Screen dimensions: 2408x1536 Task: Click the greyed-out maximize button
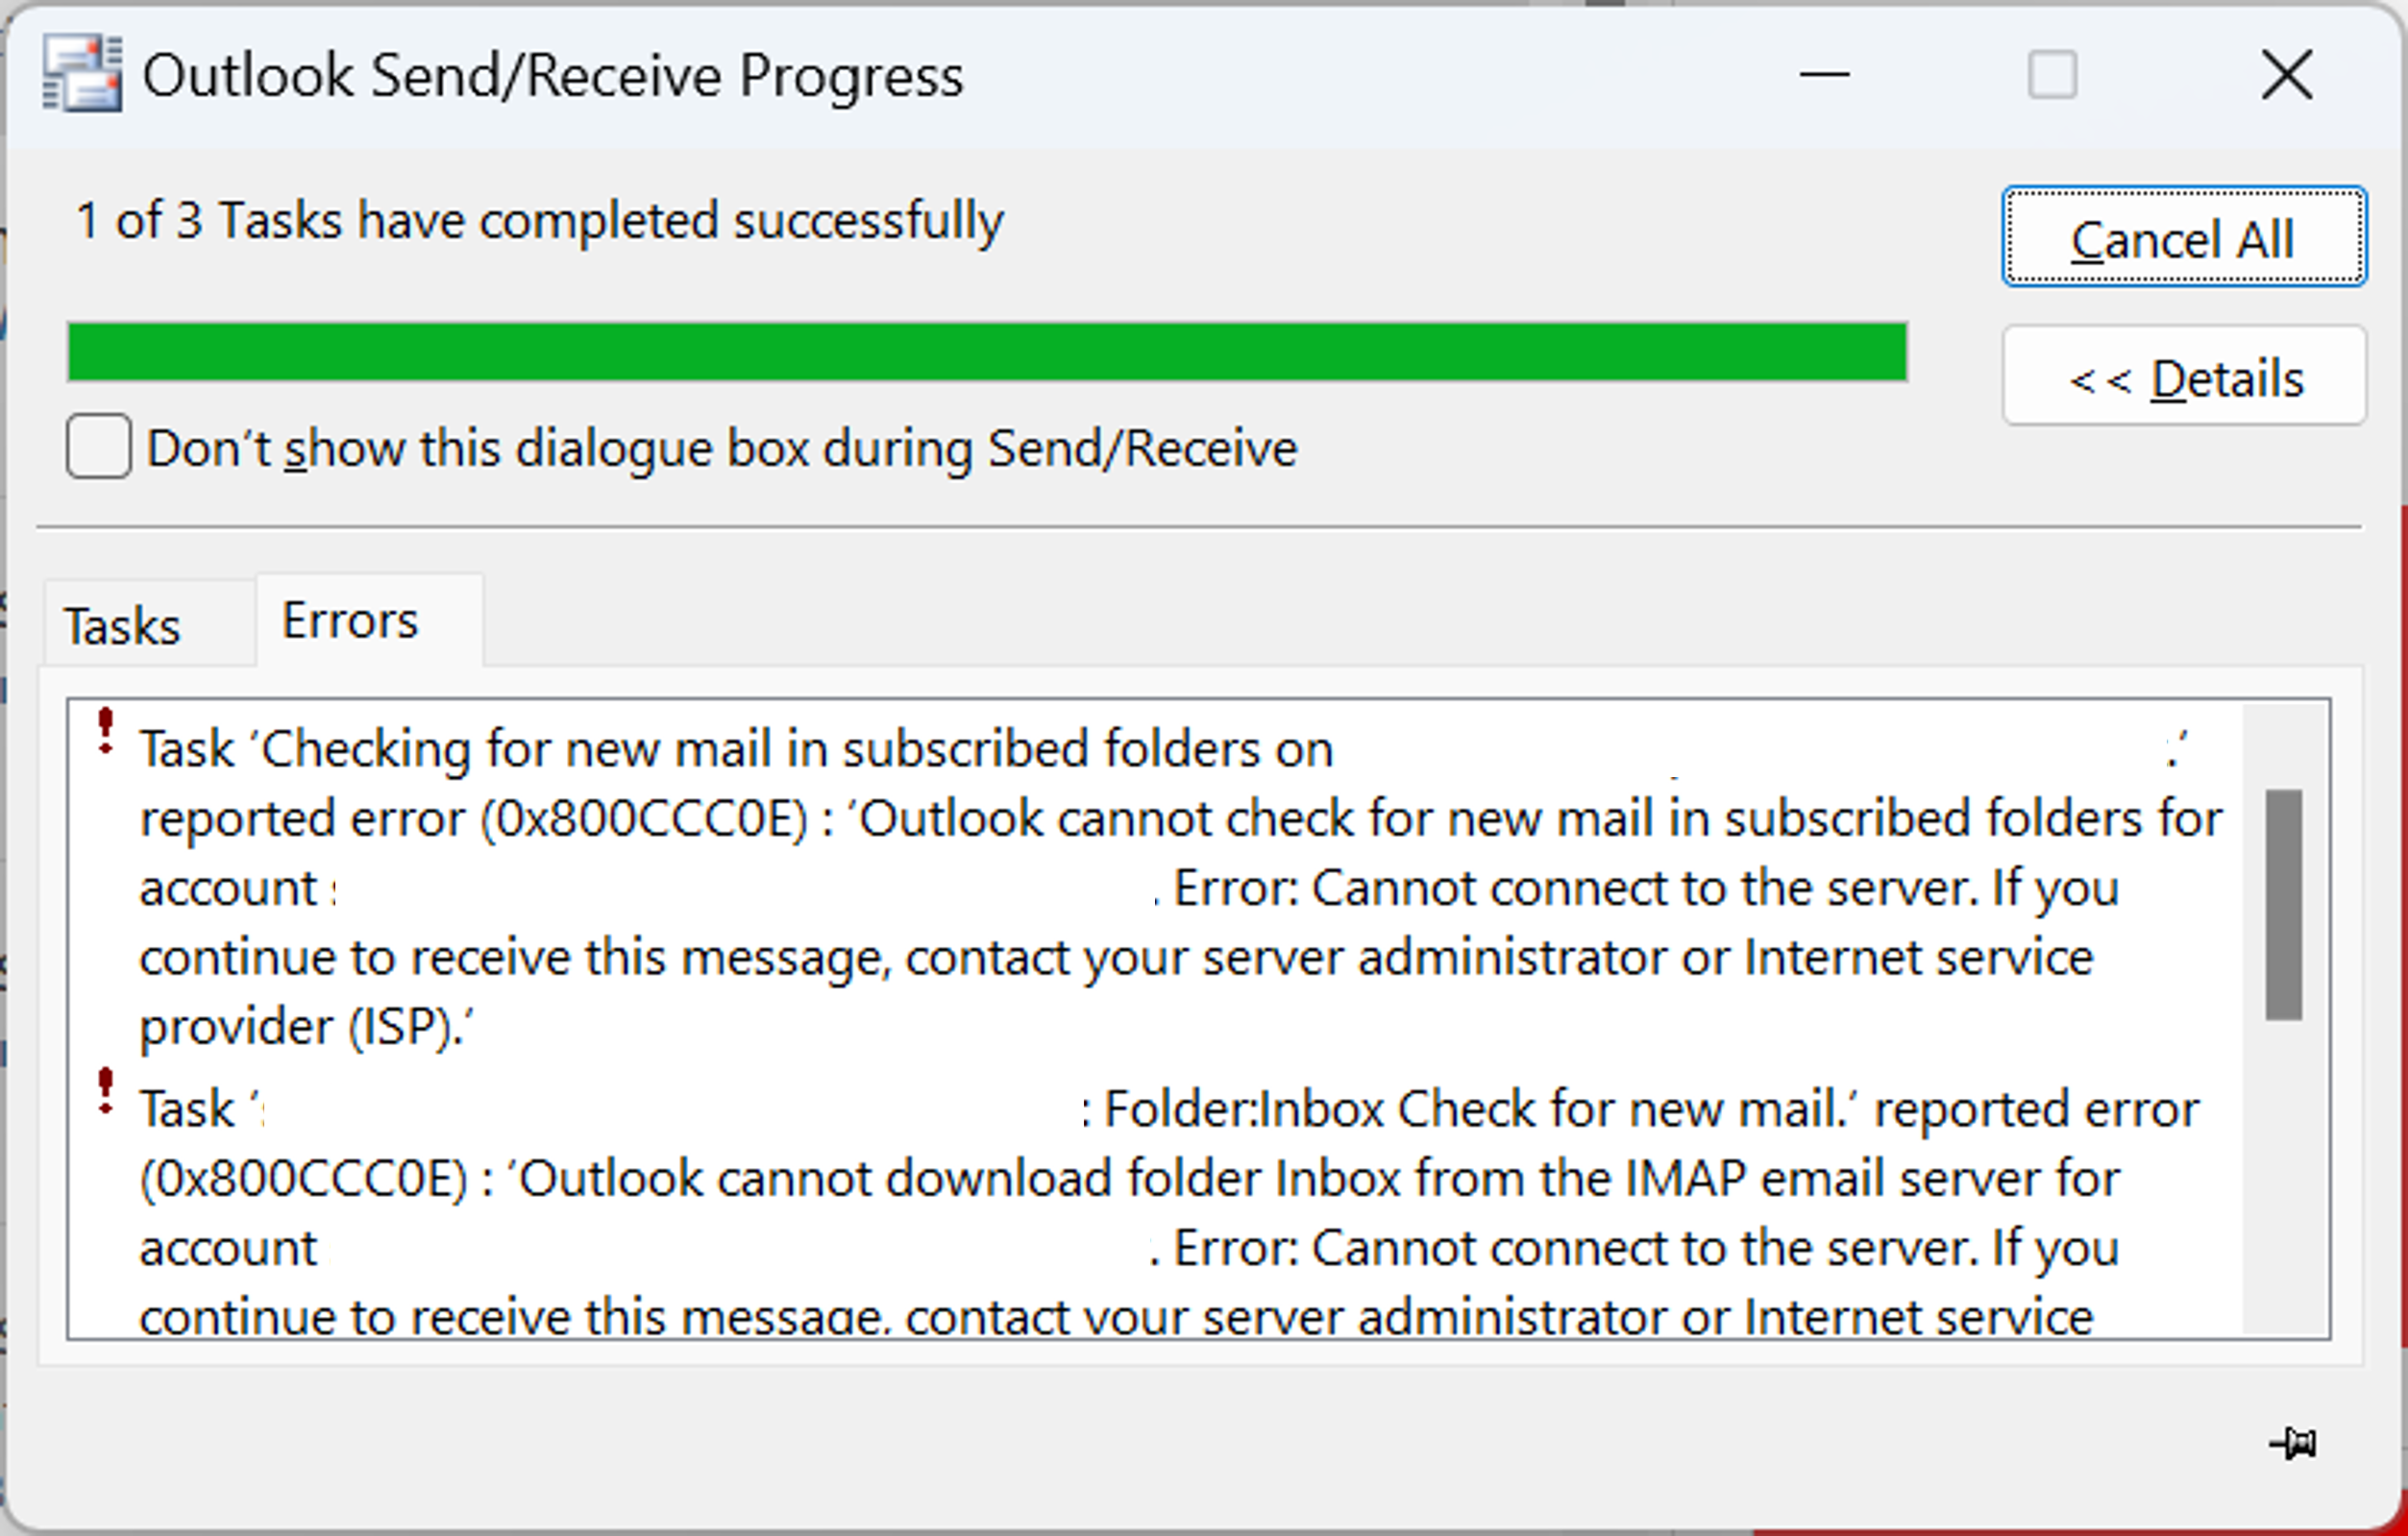pyautogui.click(x=2052, y=75)
